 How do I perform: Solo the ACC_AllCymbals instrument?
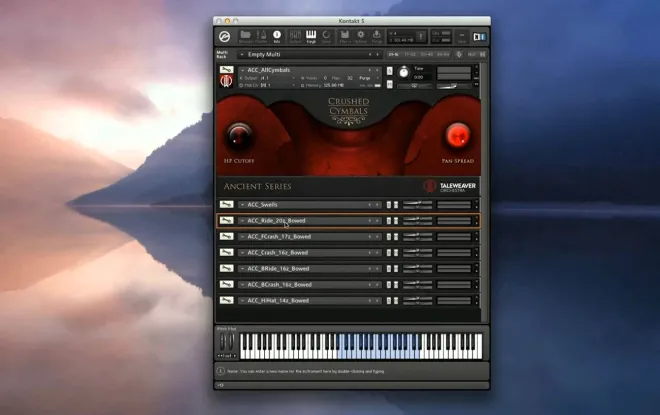(390, 71)
